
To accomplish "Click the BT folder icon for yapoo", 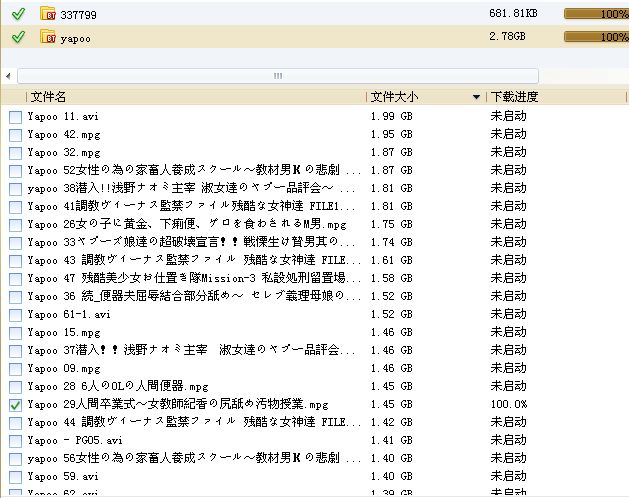I will [48, 37].
